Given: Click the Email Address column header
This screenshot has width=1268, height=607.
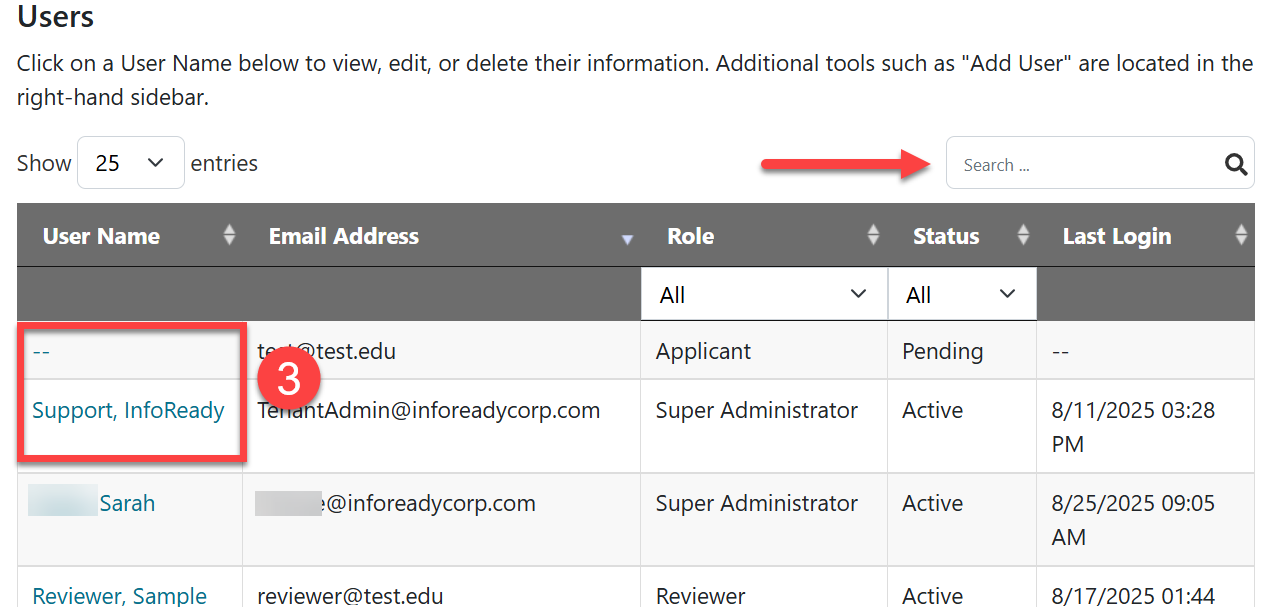Looking at the screenshot, I should coord(442,236).
